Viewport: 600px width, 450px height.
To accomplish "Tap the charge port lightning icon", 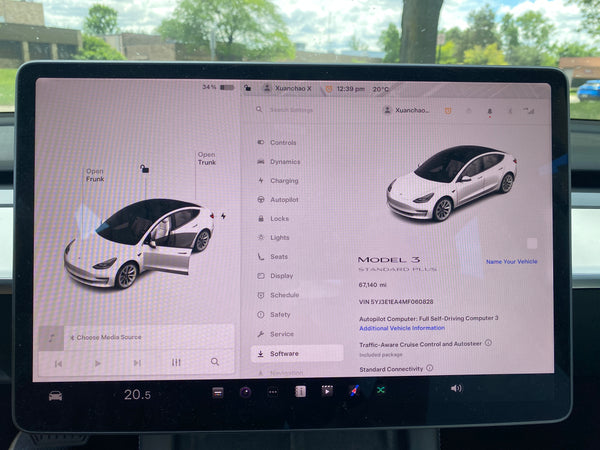I will coord(223,216).
